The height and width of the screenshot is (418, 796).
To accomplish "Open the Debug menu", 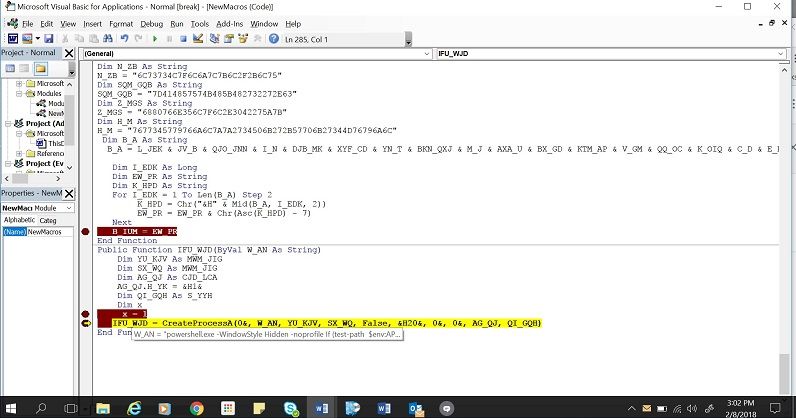I will pos(152,24).
